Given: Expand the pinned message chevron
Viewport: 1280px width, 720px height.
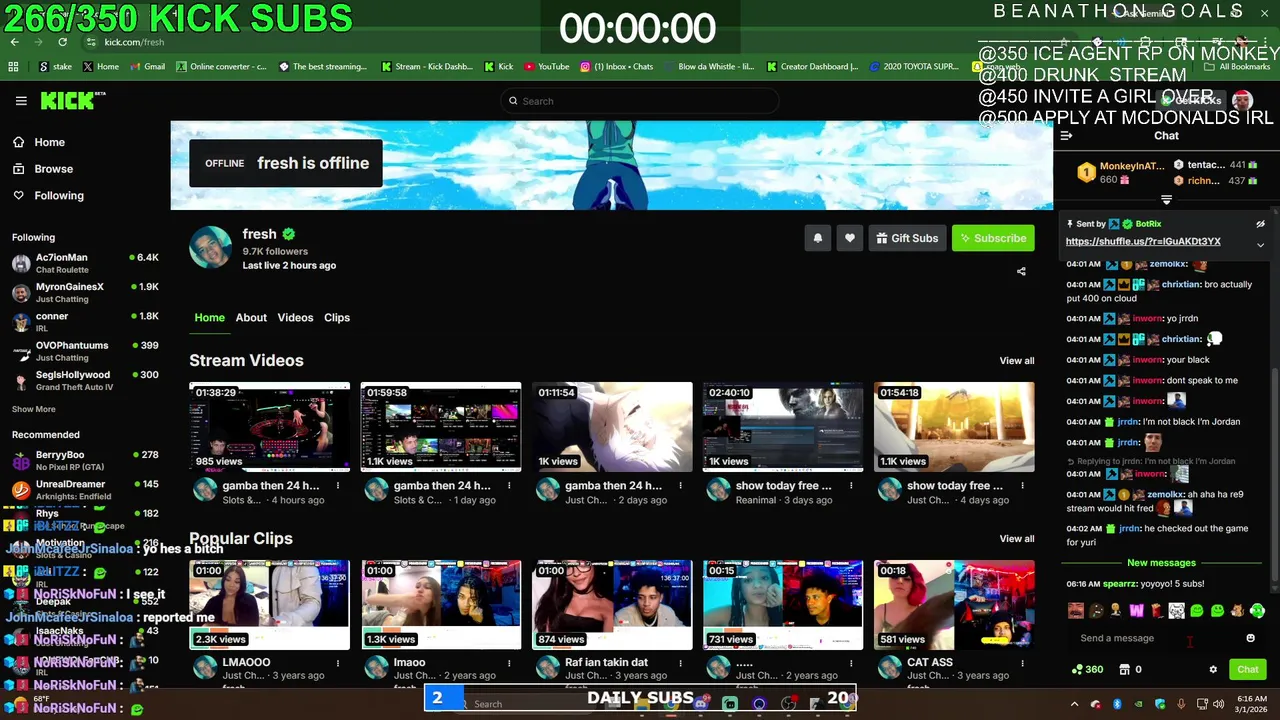Looking at the screenshot, I should (1260, 244).
